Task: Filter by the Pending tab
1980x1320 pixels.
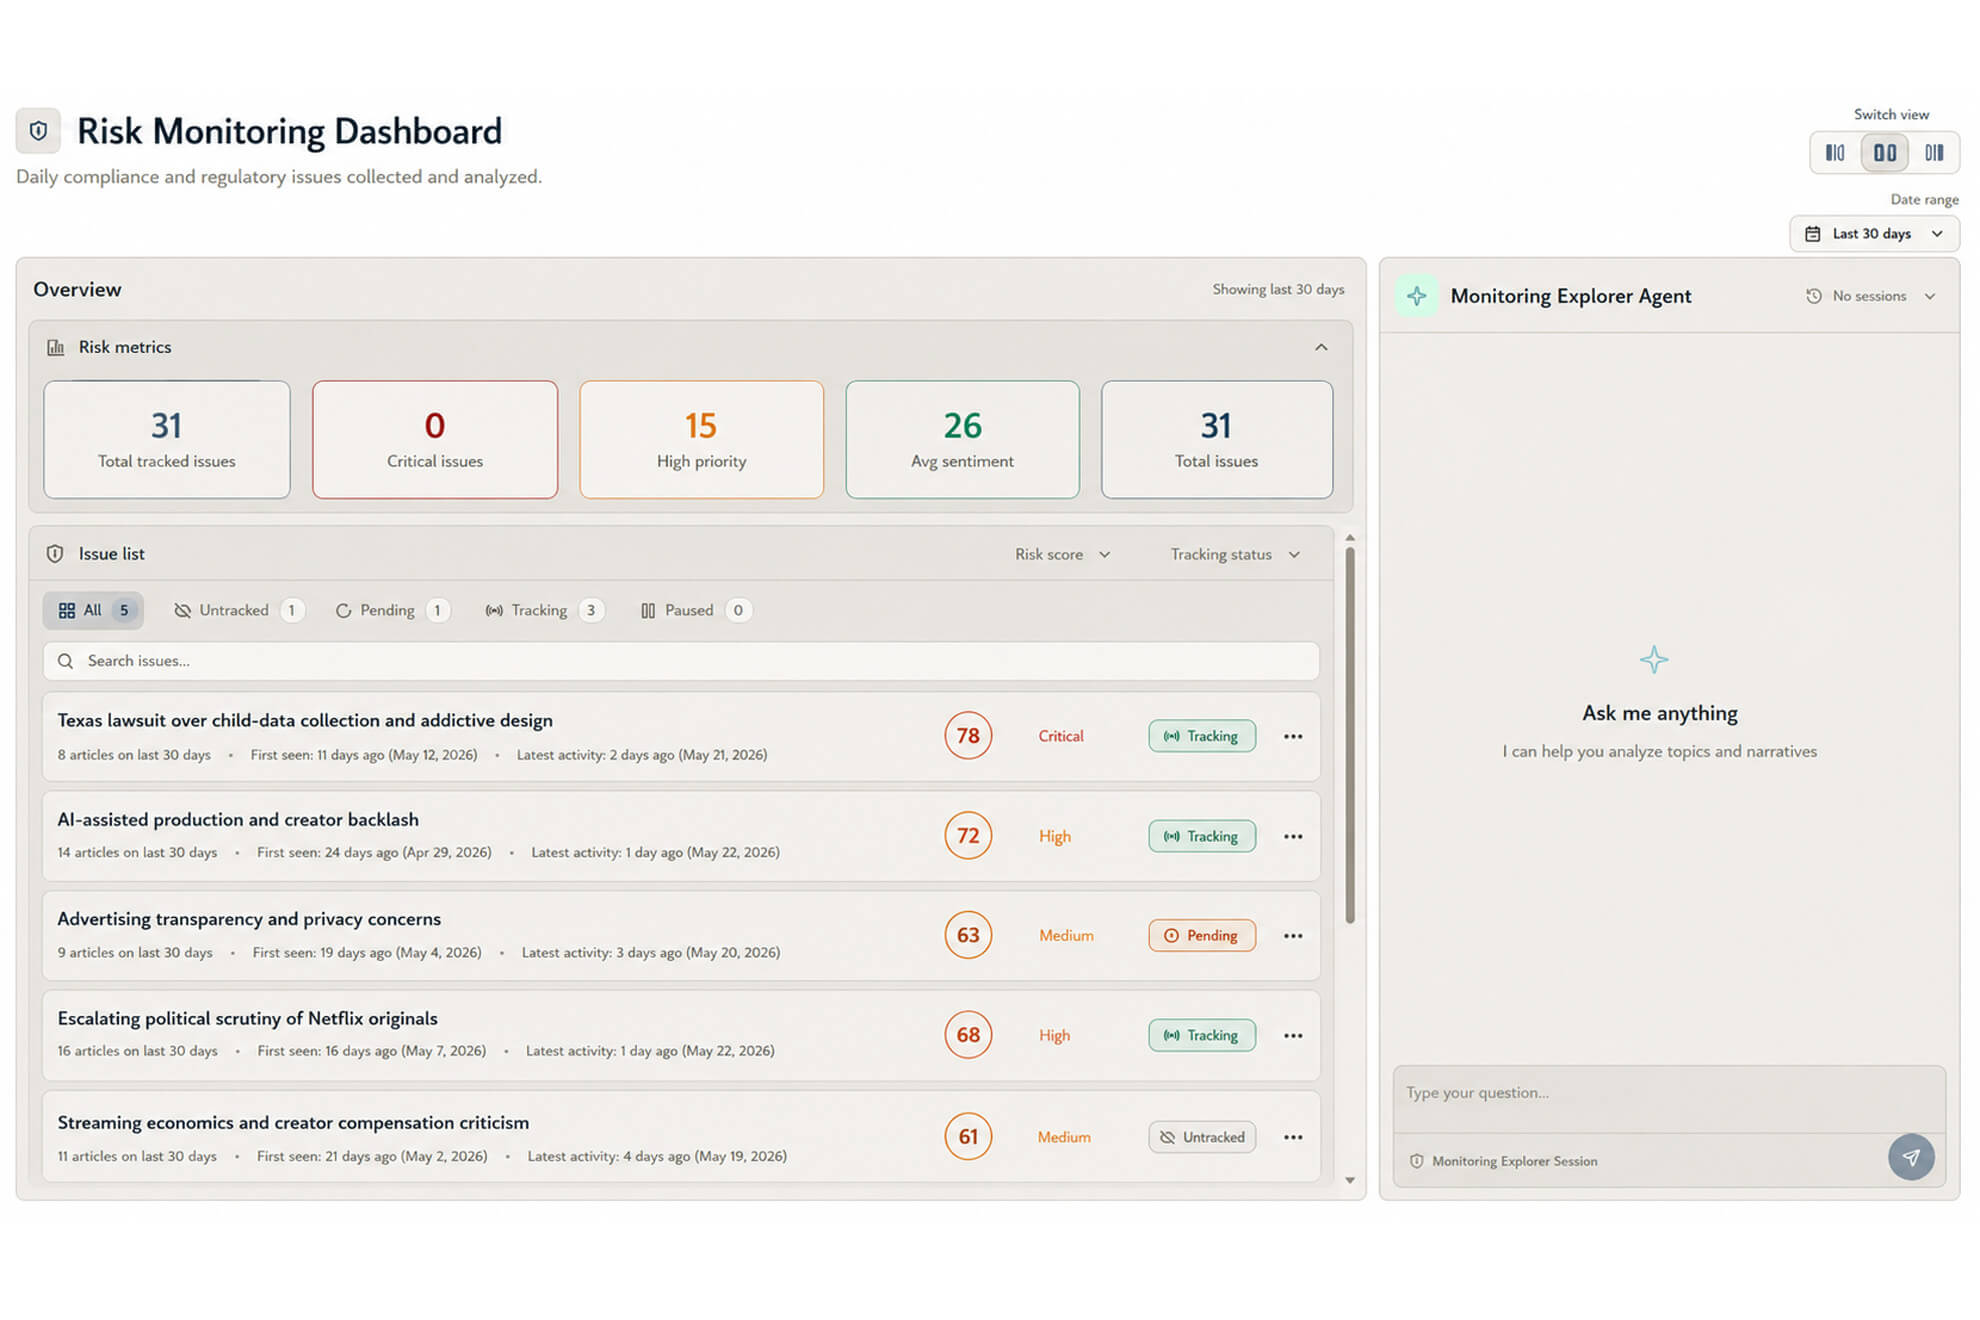Action: click(x=391, y=610)
